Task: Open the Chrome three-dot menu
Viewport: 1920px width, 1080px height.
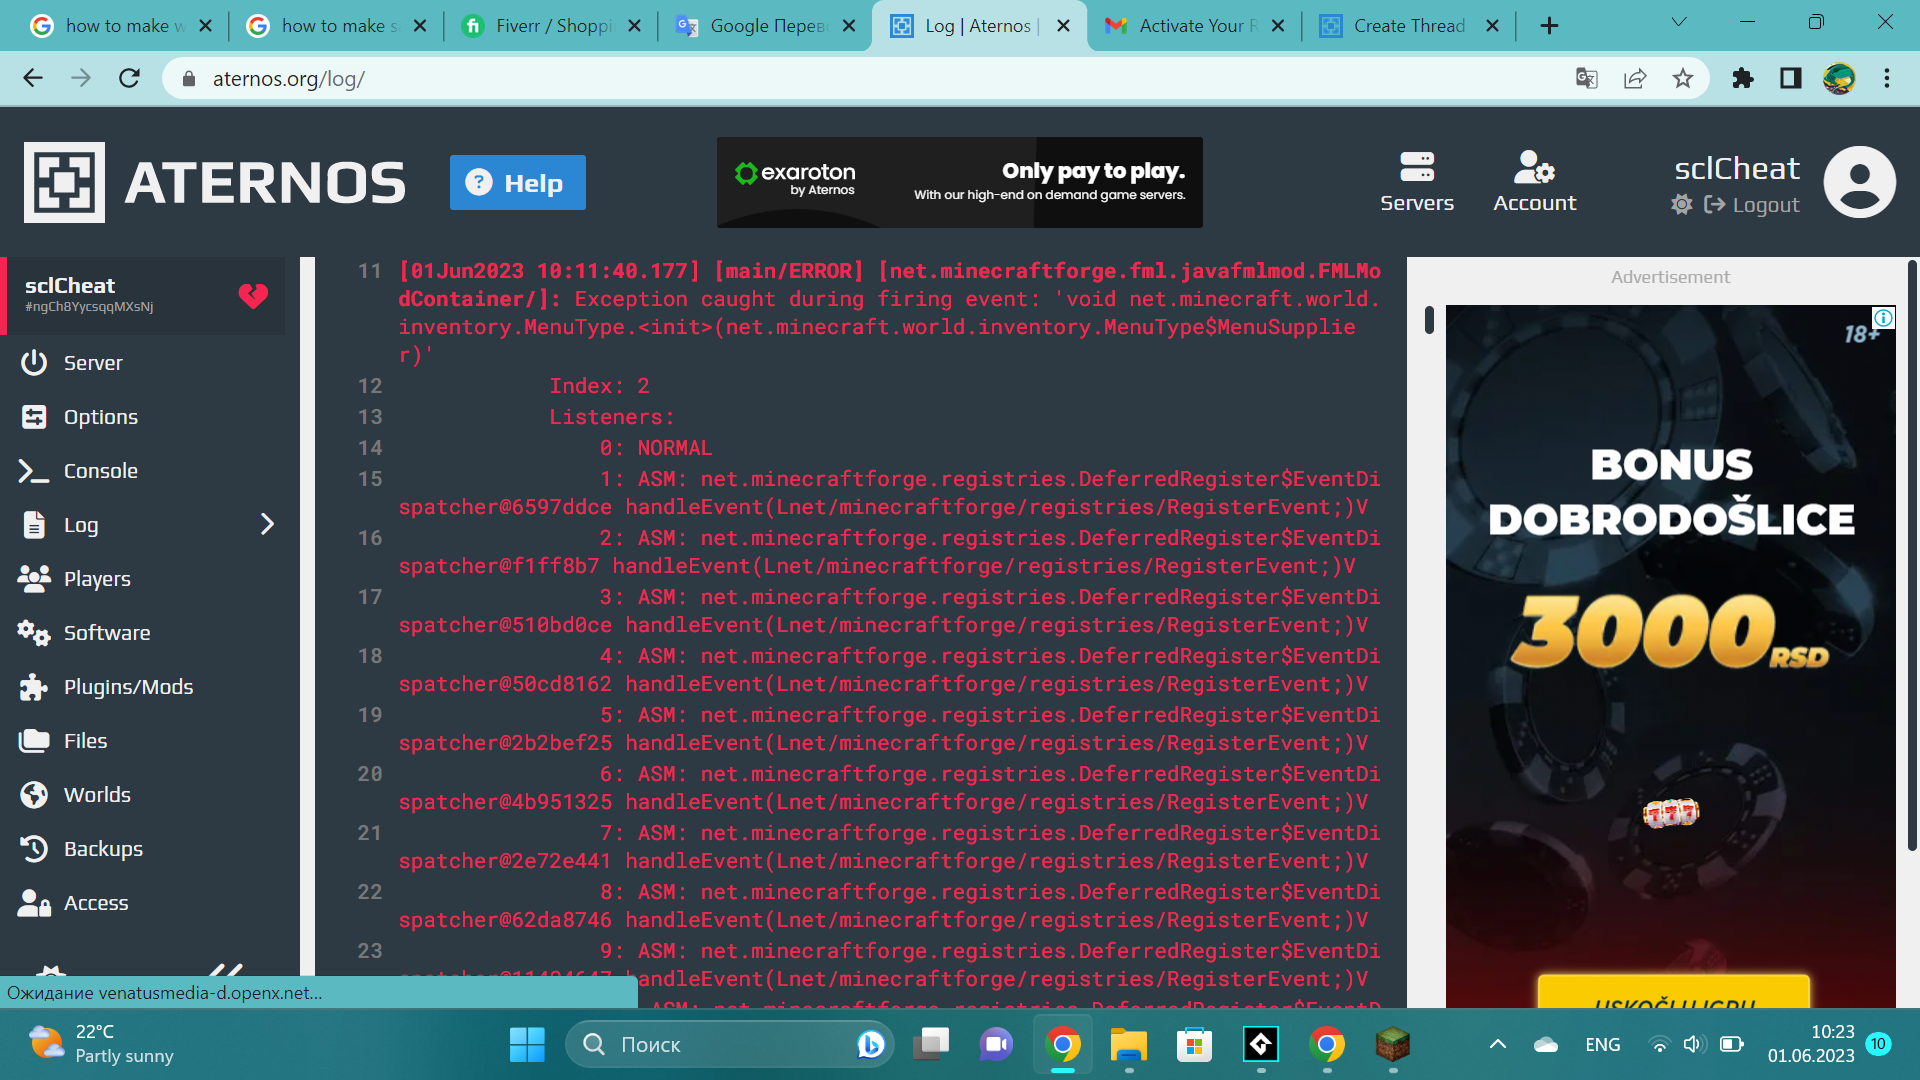Action: pos(1887,78)
